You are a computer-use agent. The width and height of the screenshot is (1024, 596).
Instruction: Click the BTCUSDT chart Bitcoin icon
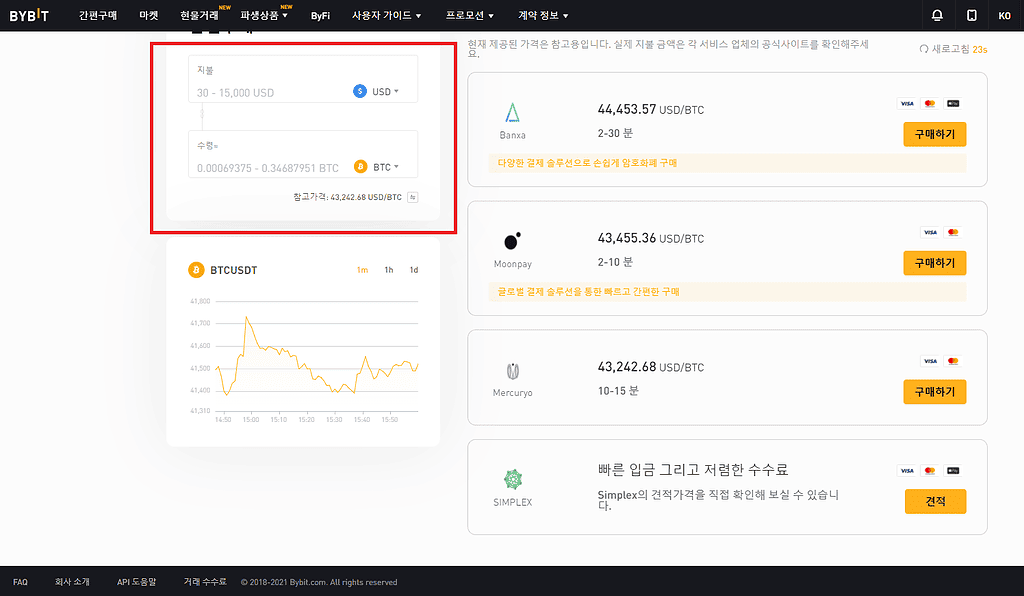(x=196, y=270)
